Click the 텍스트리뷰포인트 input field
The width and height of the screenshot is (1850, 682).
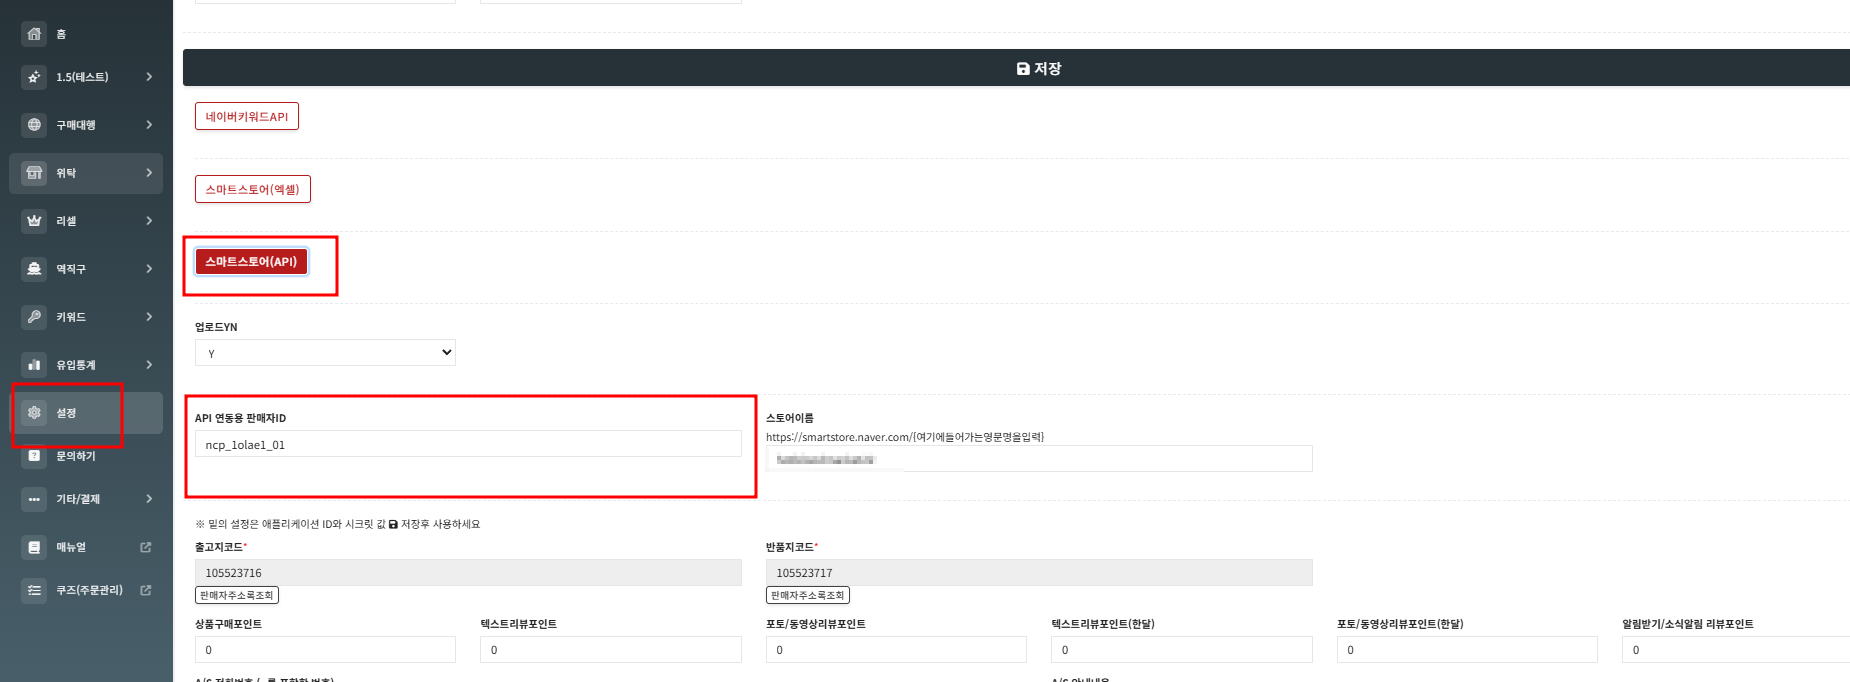[x=611, y=649]
